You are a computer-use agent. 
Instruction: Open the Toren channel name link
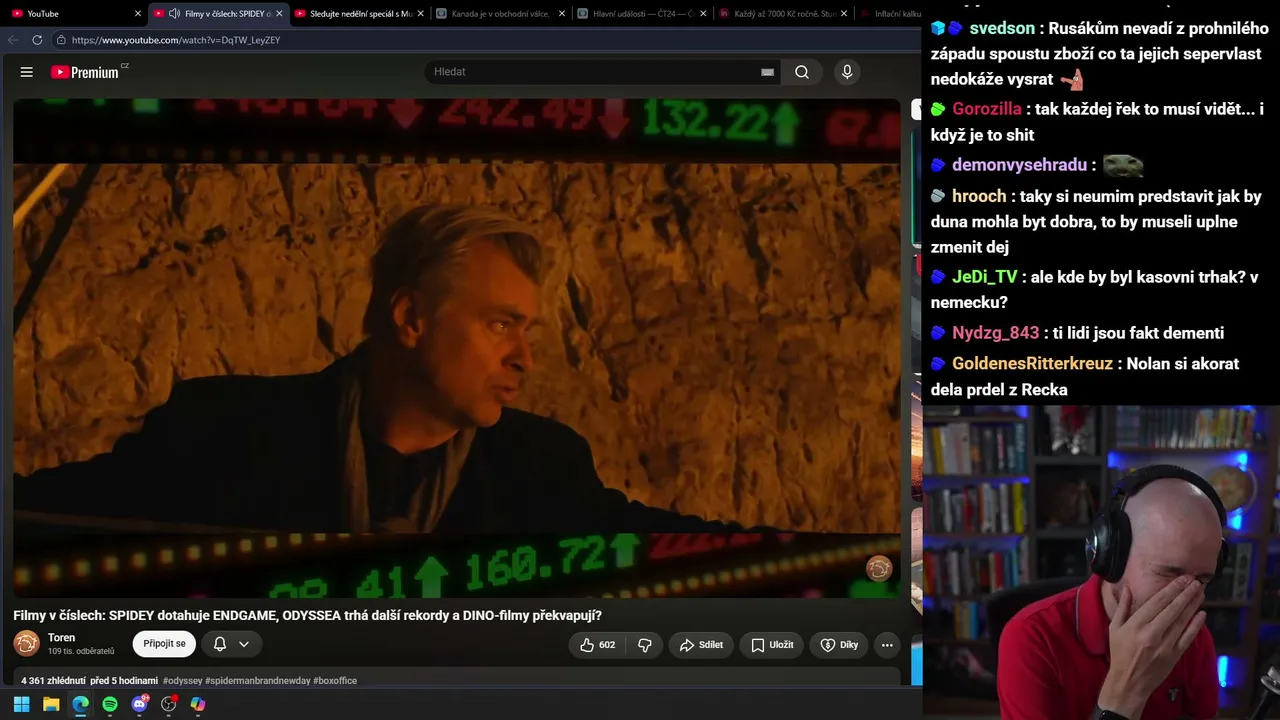tap(61, 638)
